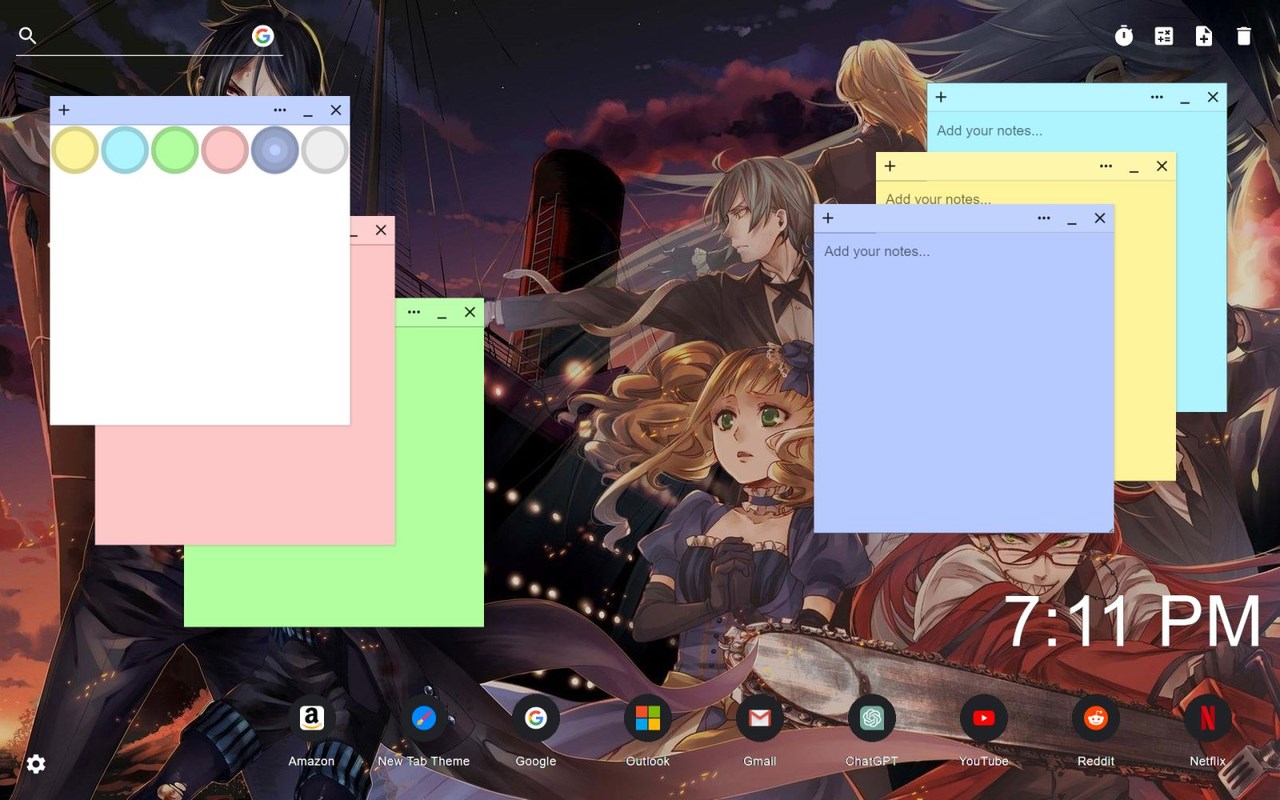The width and height of the screenshot is (1280, 800).
Task: Open the settings gear
Action: pyautogui.click(x=36, y=764)
